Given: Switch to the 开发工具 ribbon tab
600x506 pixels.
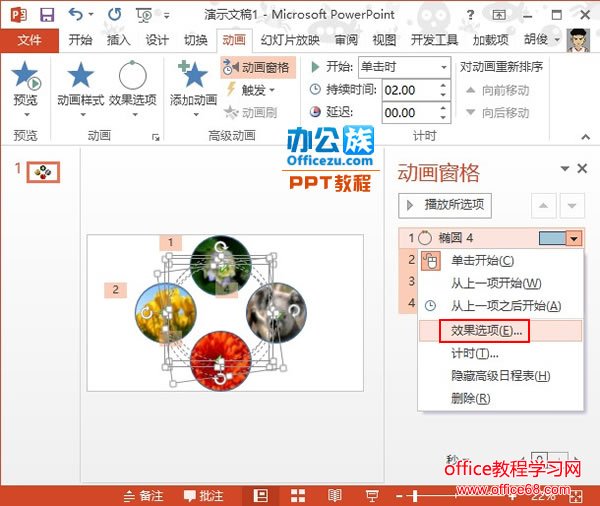Looking at the screenshot, I should 434,40.
